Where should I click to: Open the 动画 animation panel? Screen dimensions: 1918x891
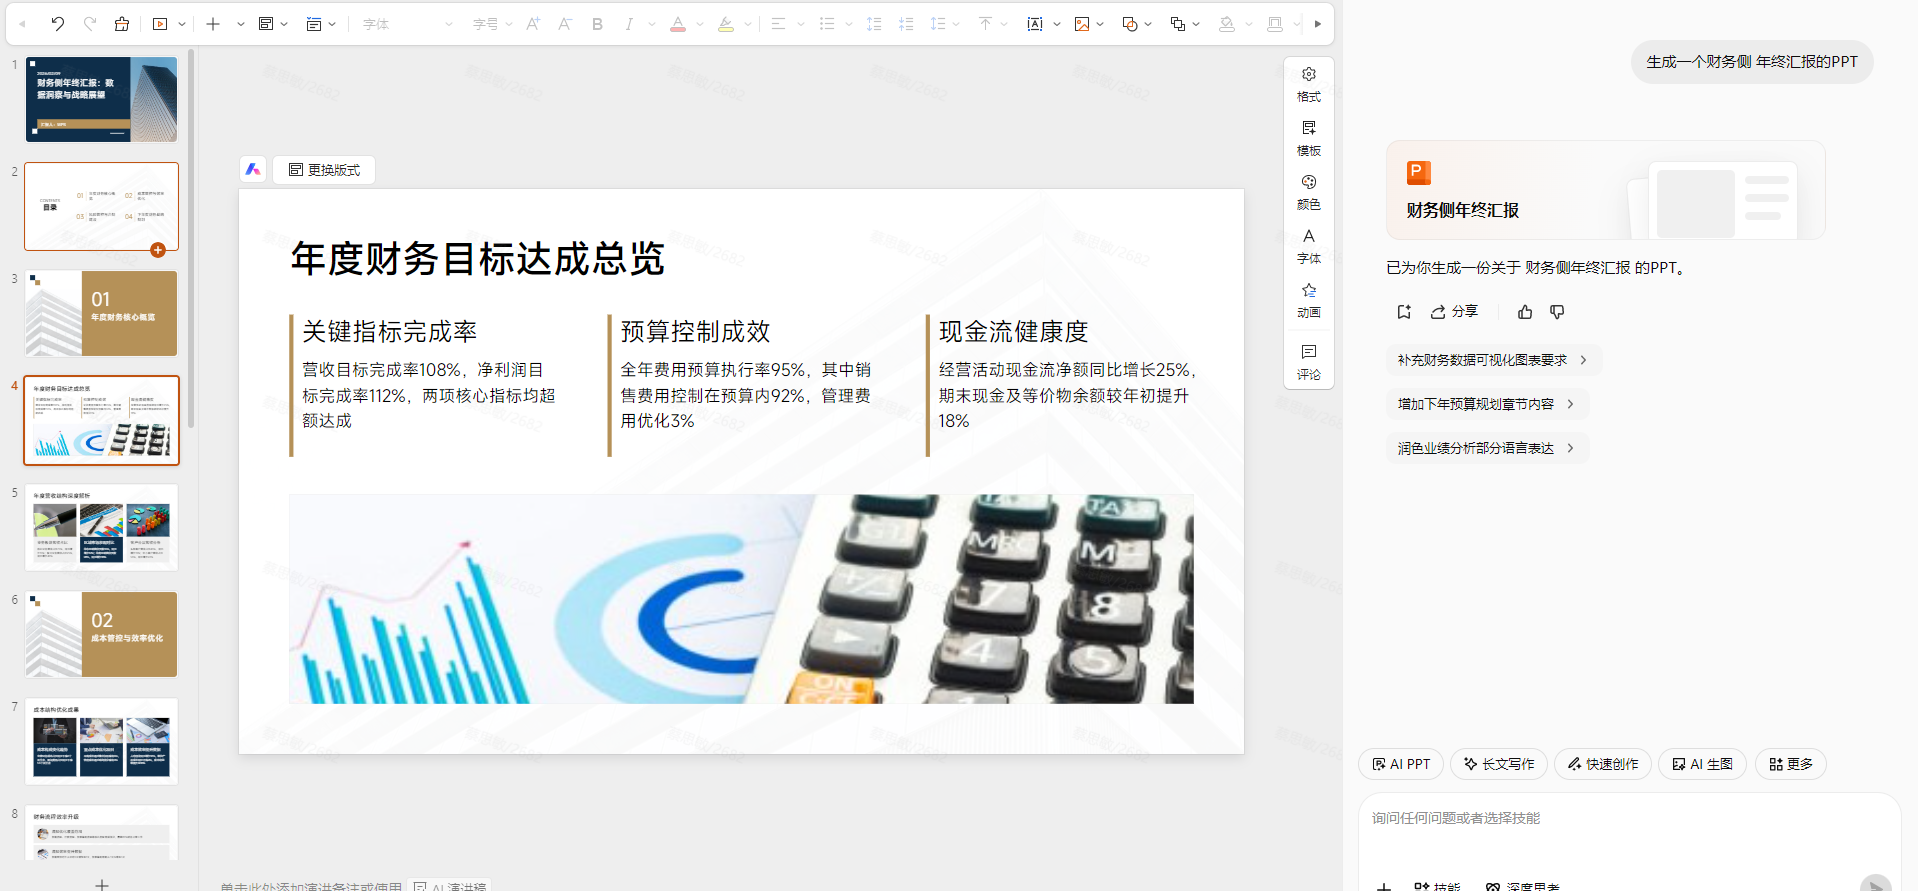point(1308,300)
